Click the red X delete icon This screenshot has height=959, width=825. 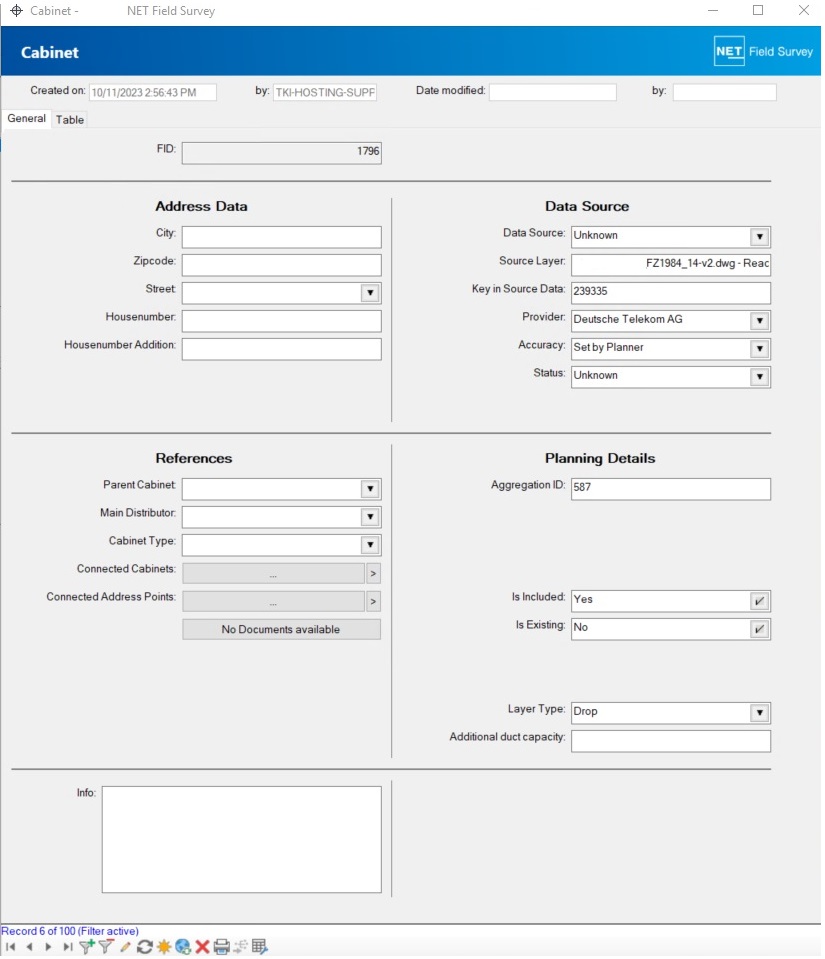click(x=202, y=947)
